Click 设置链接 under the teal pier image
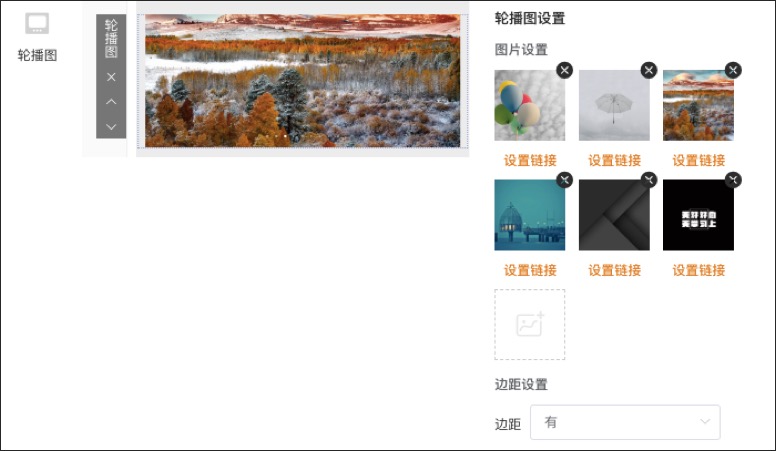 coord(530,270)
